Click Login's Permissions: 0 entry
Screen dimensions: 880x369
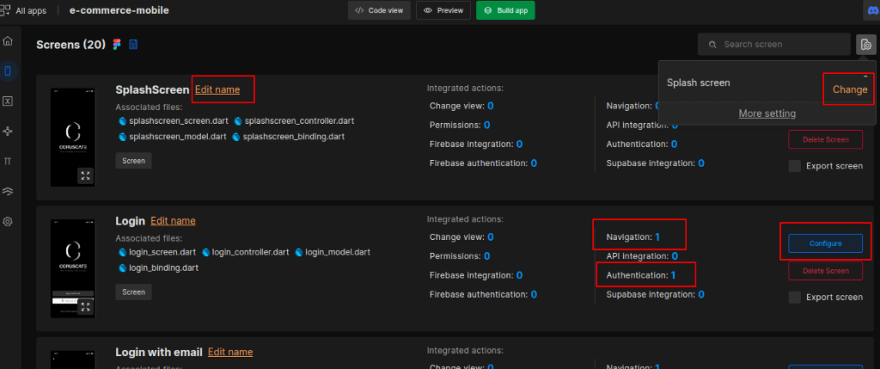pyautogui.click(x=460, y=256)
